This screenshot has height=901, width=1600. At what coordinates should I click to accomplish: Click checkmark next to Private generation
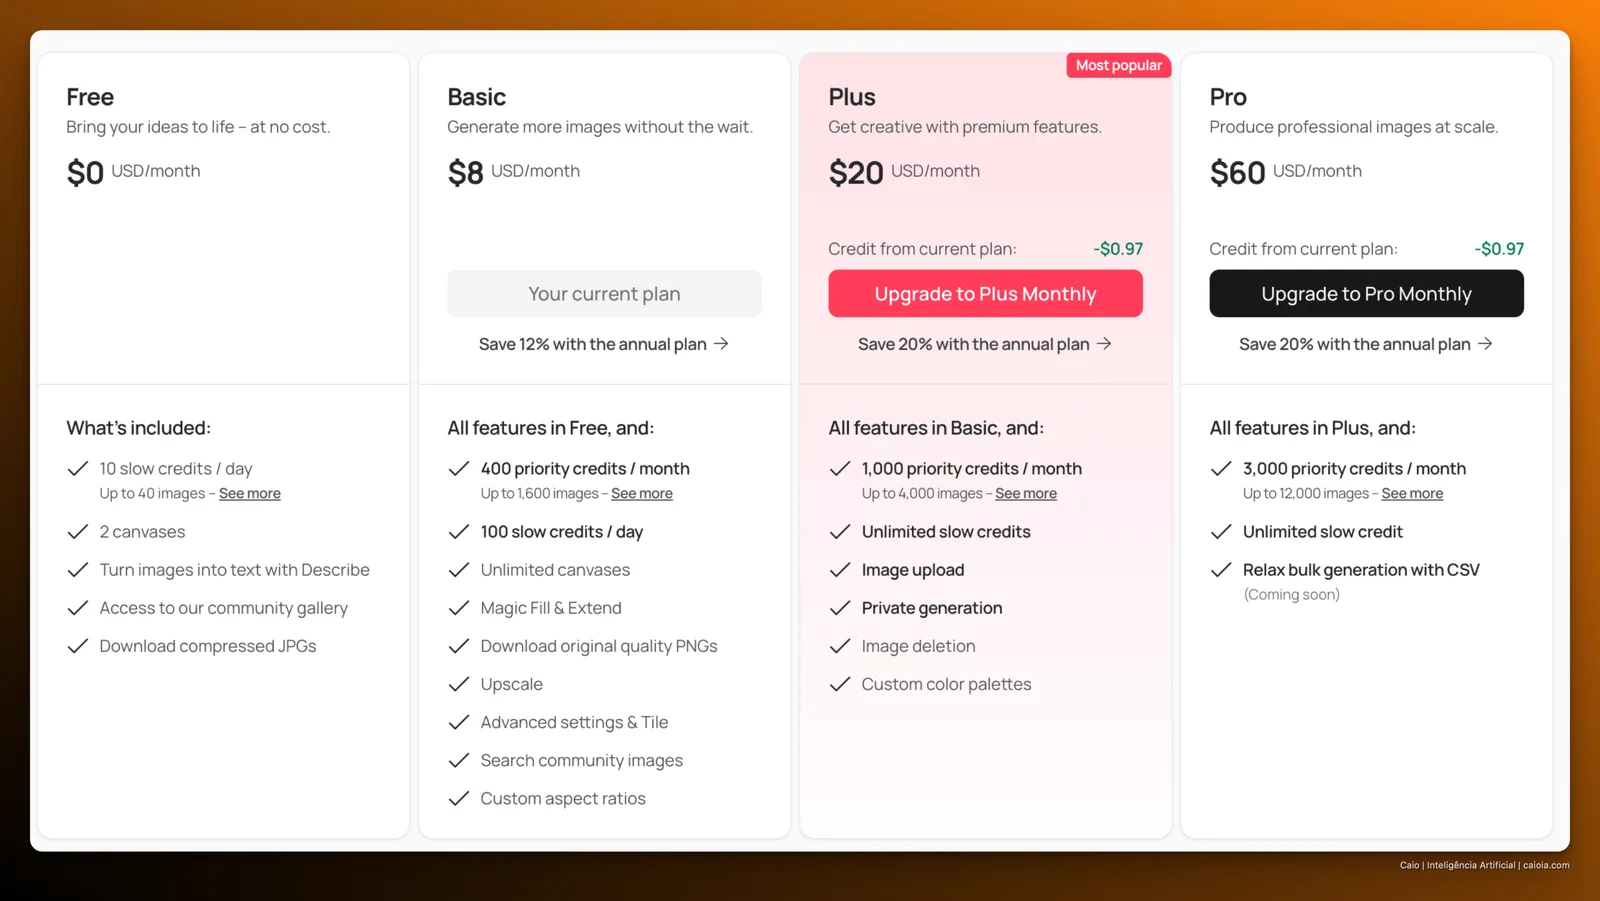[840, 608]
